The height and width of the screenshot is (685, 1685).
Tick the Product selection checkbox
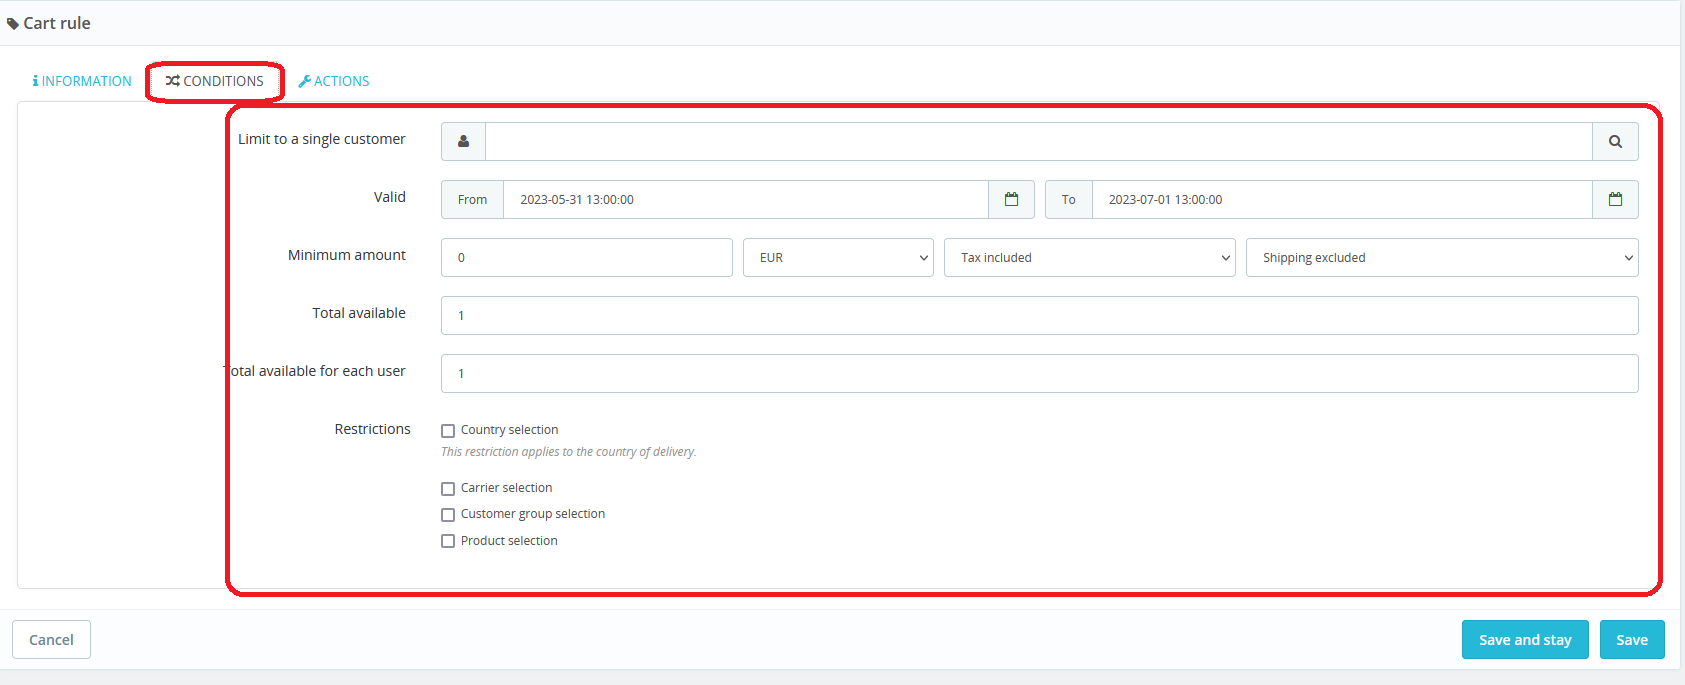tap(448, 541)
